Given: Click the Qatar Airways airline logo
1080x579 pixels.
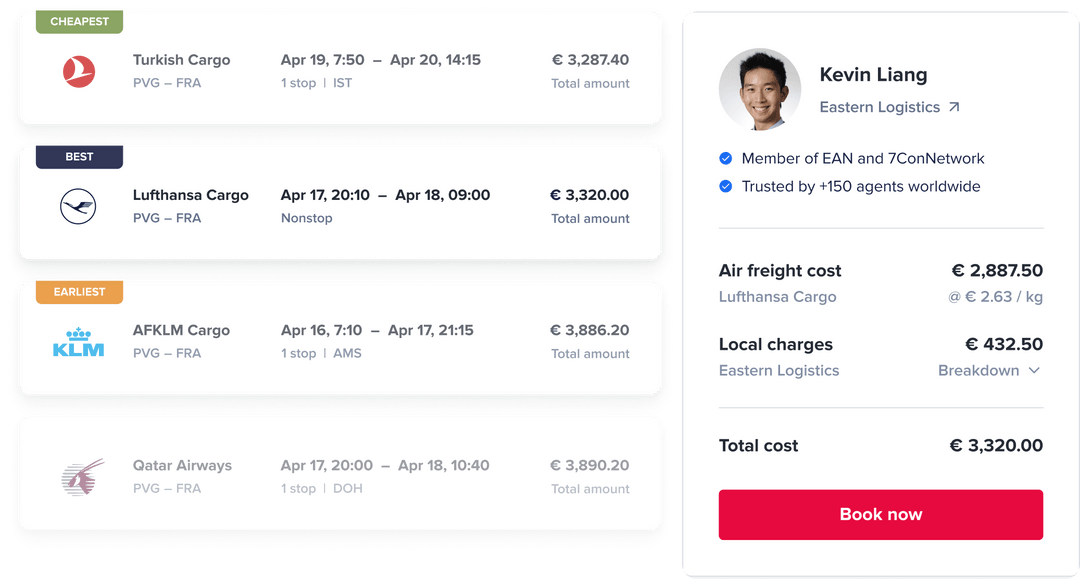Looking at the screenshot, I should point(78,476).
